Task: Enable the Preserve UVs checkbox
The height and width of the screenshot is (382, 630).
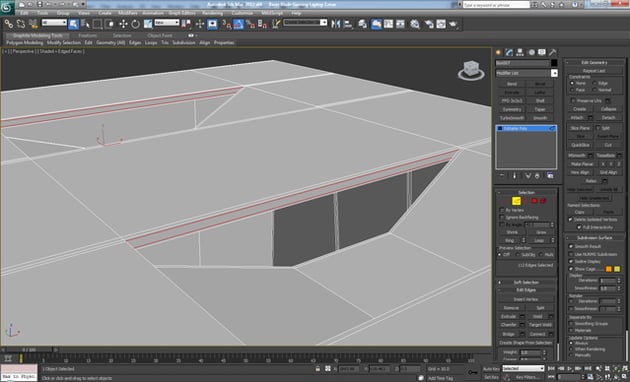Action: 573,101
